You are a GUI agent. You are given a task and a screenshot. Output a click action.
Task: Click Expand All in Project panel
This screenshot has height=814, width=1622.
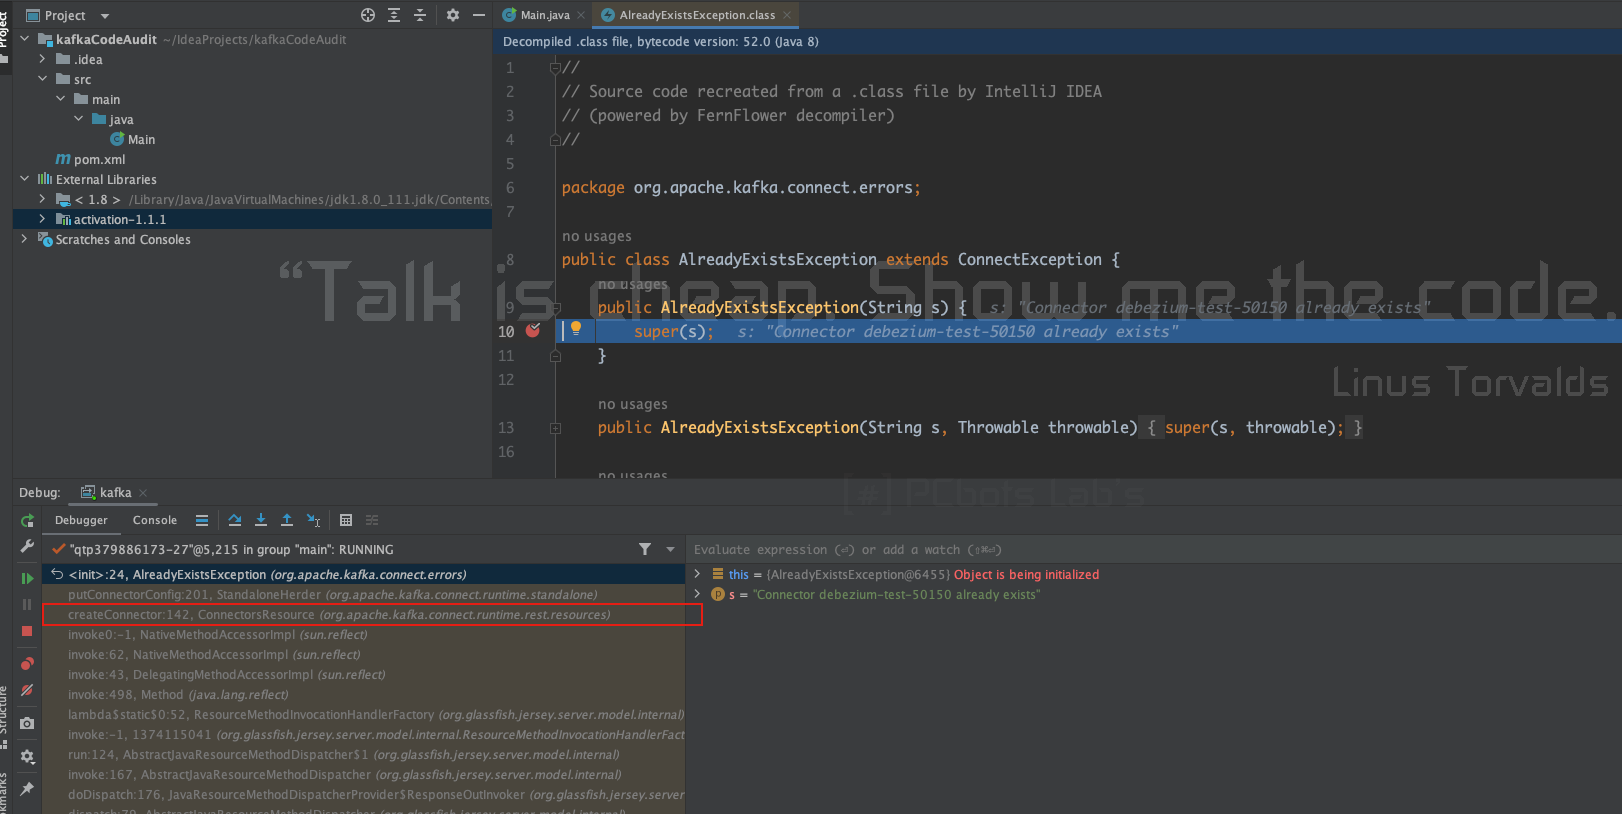pyautogui.click(x=394, y=15)
